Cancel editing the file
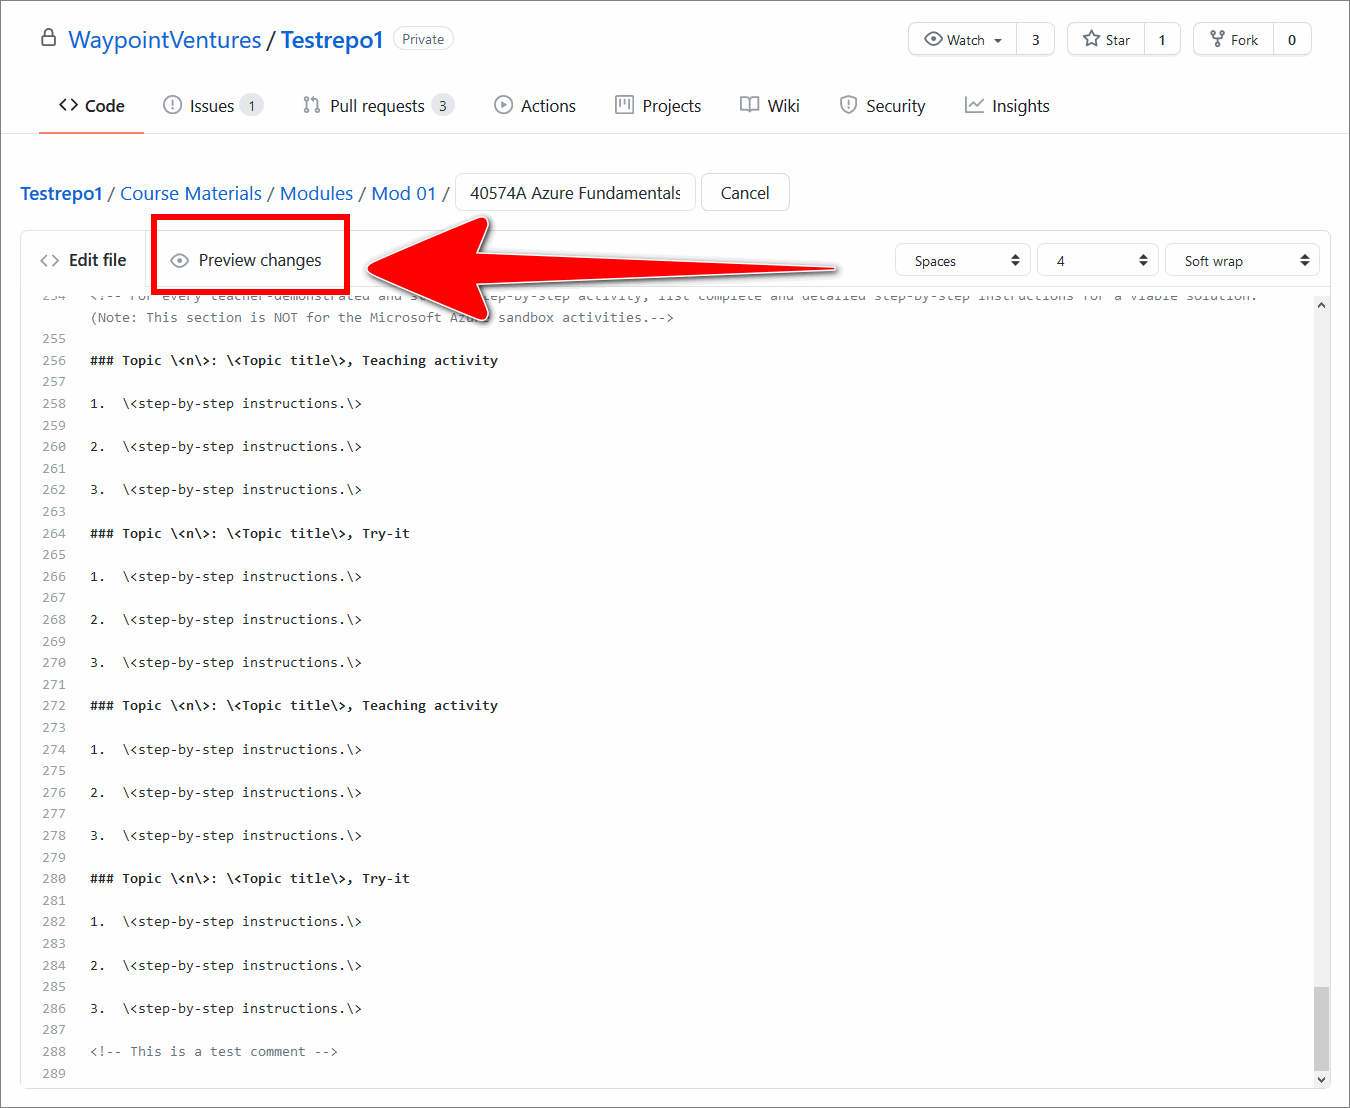 745,193
